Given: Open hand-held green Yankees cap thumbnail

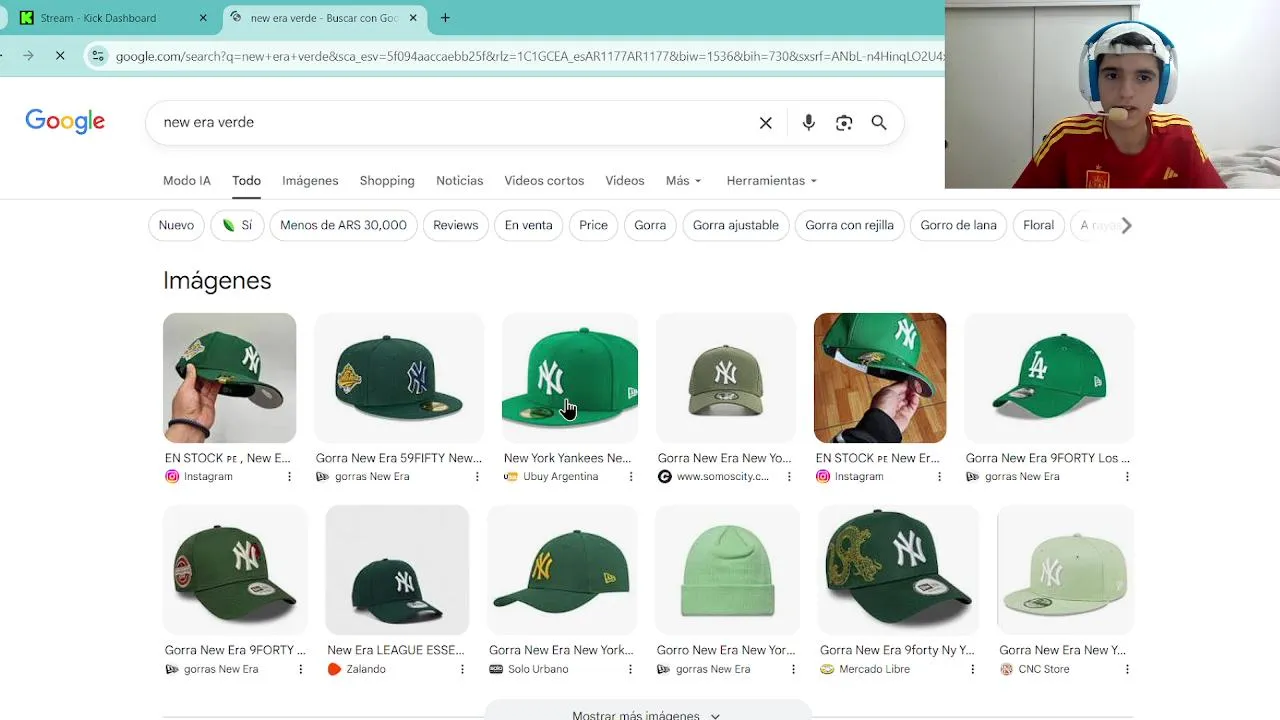Looking at the screenshot, I should coord(229,378).
